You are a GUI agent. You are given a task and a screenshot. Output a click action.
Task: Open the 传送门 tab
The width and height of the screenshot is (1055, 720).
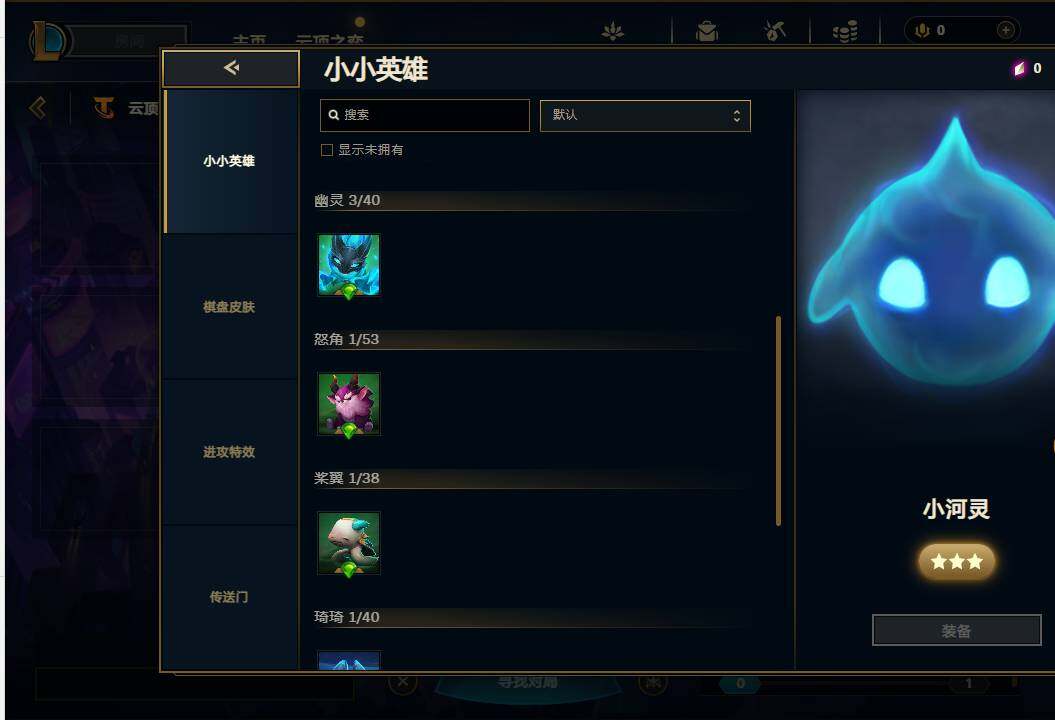click(x=230, y=598)
